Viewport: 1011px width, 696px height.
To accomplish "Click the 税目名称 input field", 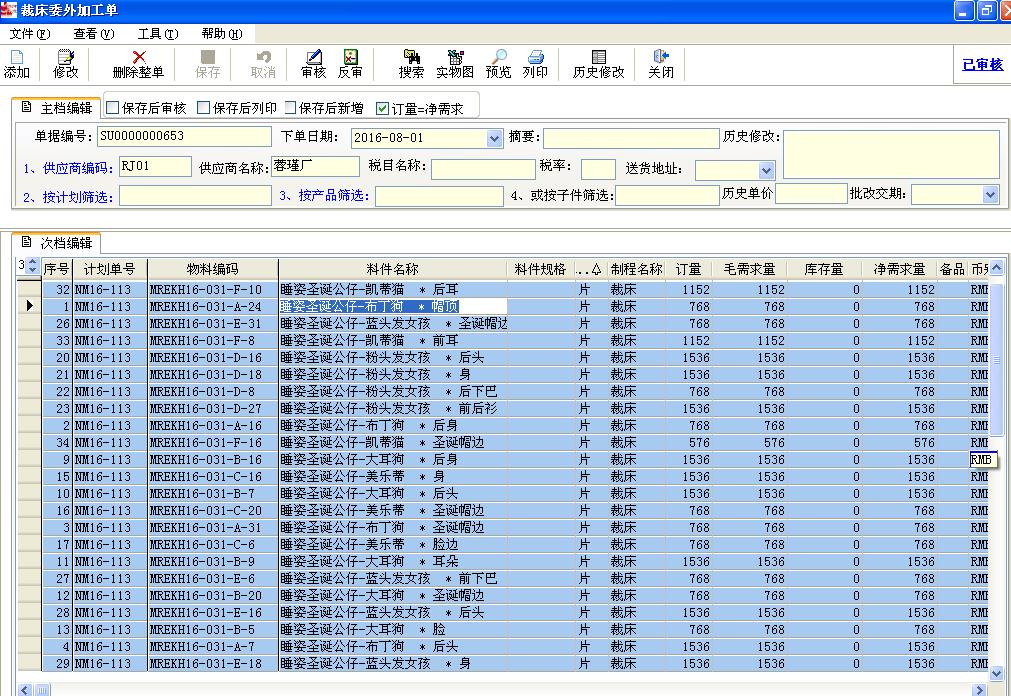I will click(483, 169).
